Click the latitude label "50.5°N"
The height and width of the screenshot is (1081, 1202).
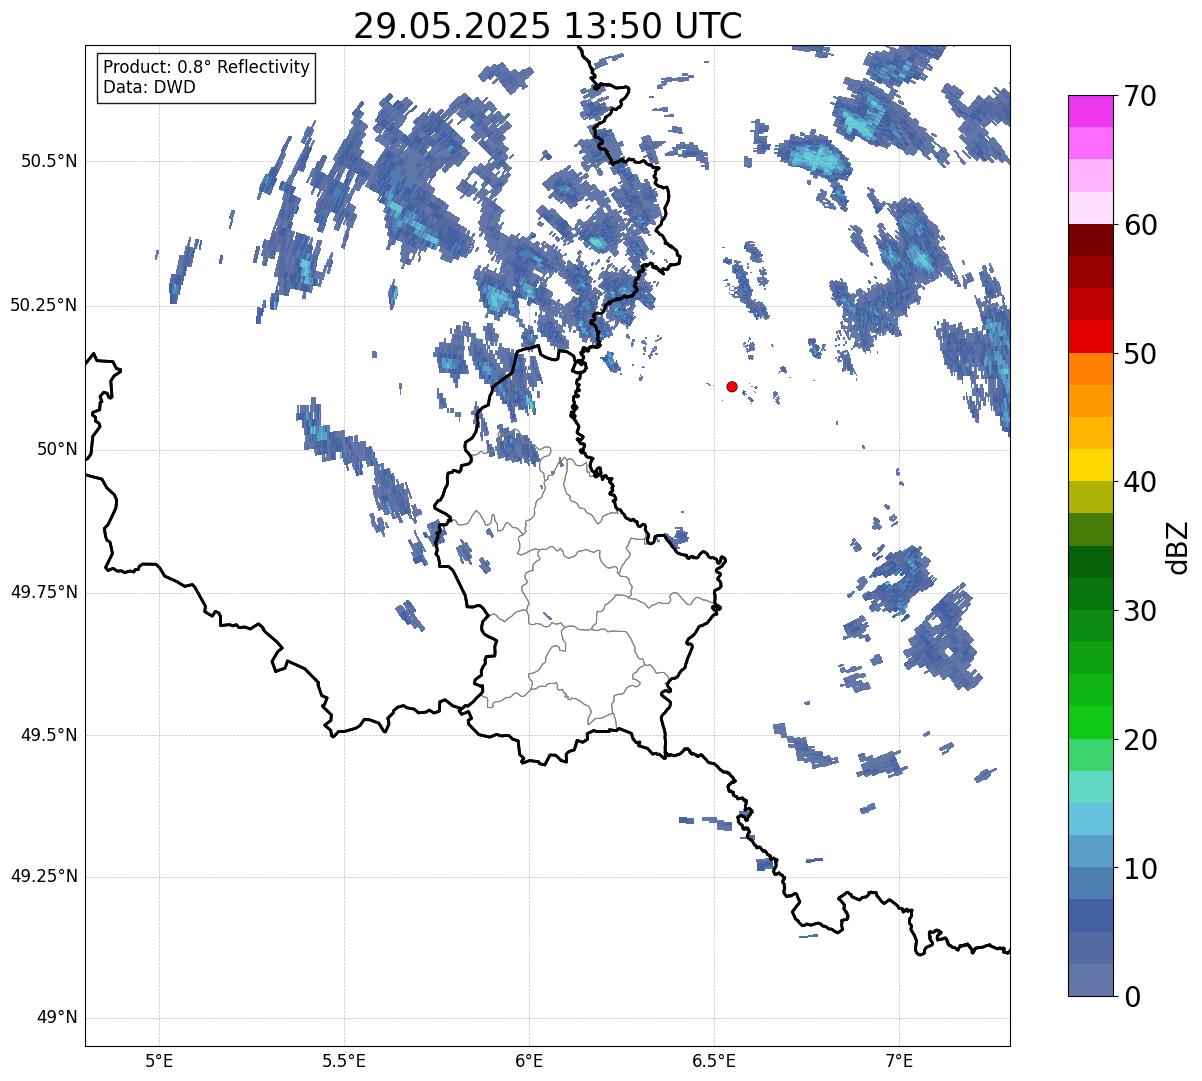[x=48, y=161]
